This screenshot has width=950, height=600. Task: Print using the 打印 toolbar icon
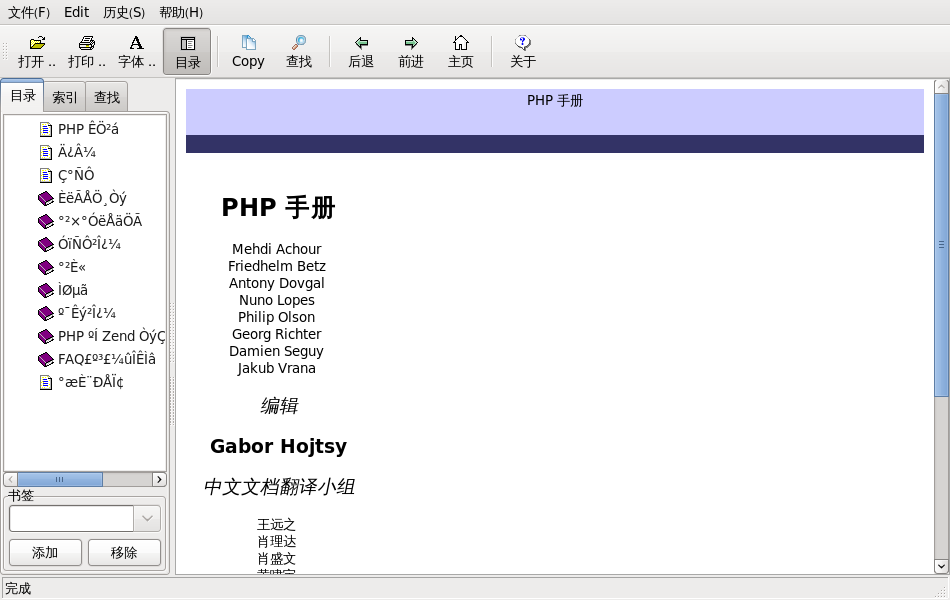tap(87, 52)
